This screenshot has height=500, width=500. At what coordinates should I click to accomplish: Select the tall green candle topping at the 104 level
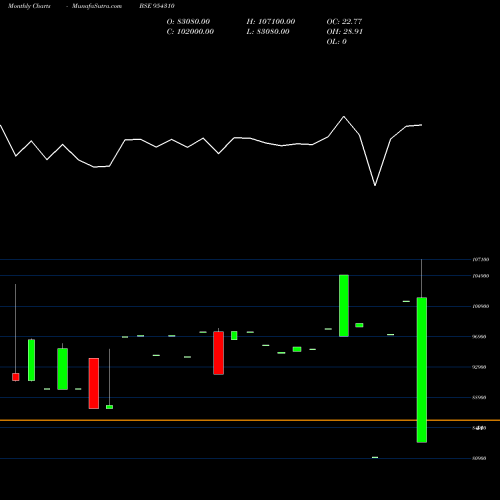(x=344, y=306)
